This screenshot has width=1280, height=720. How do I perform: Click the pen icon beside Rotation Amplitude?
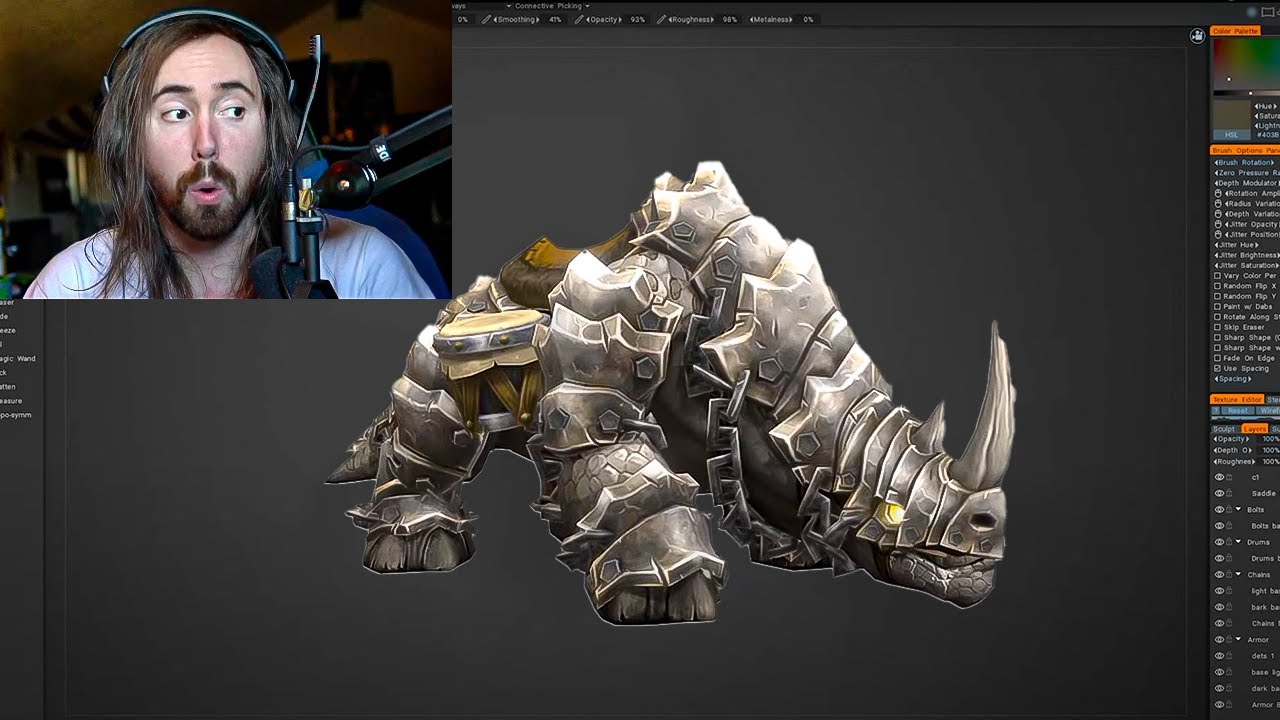pyautogui.click(x=1218, y=193)
